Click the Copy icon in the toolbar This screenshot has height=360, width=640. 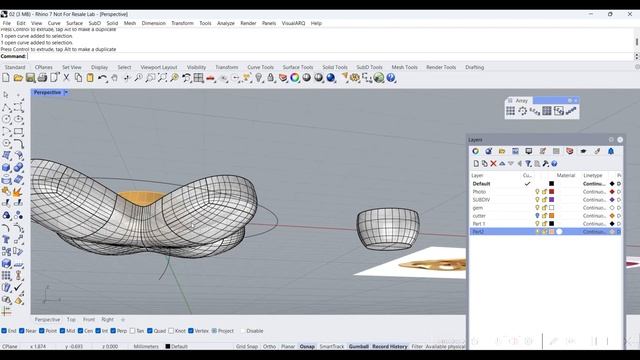point(78,78)
